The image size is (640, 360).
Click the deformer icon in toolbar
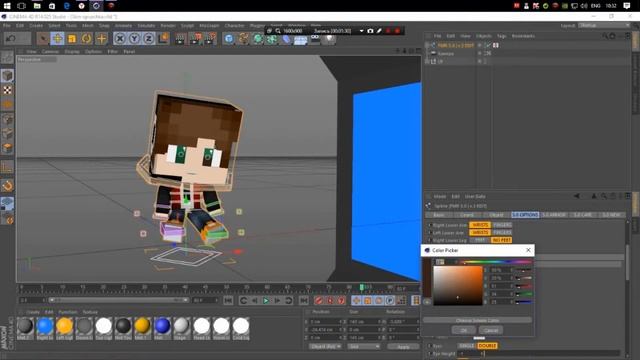pyautogui.click(x=286, y=40)
